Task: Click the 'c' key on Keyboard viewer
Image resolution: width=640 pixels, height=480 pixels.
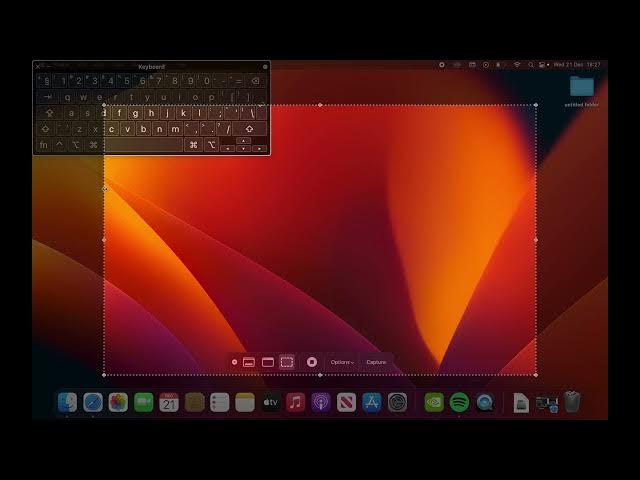Action: click(x=111, y=129)
